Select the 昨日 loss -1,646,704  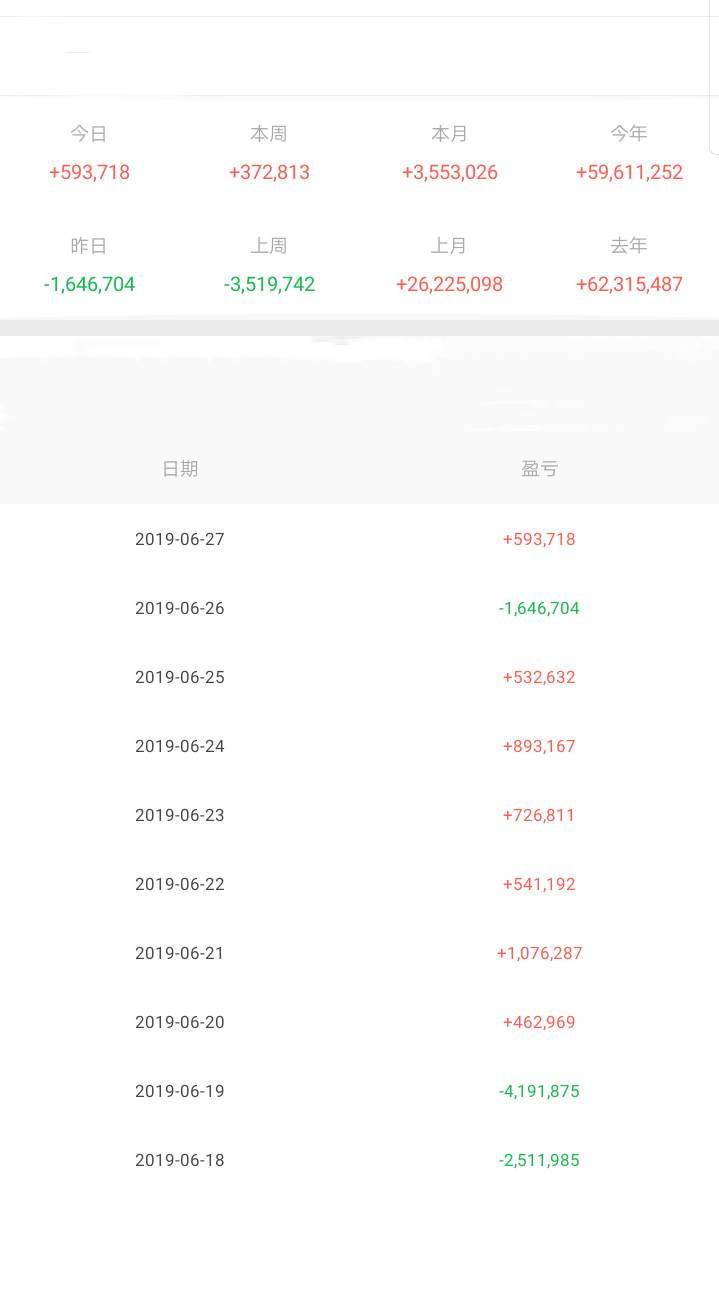click(89, 284)
